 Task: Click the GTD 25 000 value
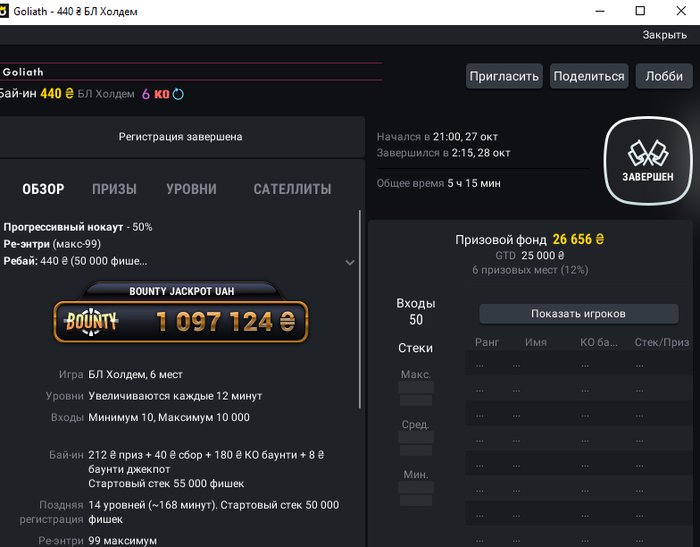click(542, 255)
